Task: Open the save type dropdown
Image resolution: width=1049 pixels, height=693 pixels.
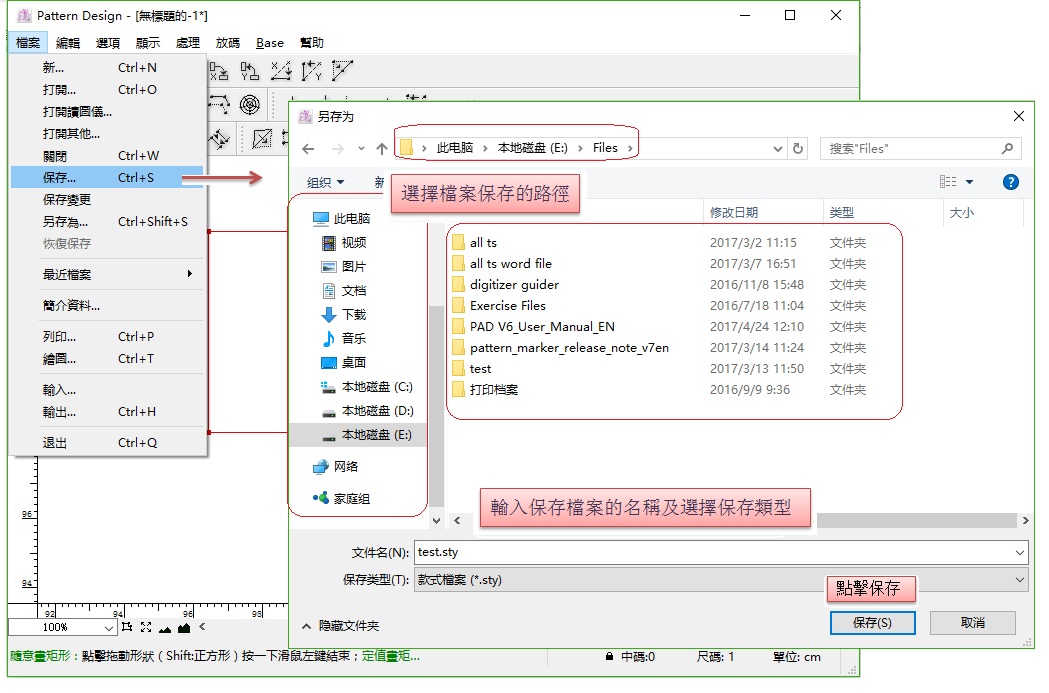Action: (x=1019, y=580)
